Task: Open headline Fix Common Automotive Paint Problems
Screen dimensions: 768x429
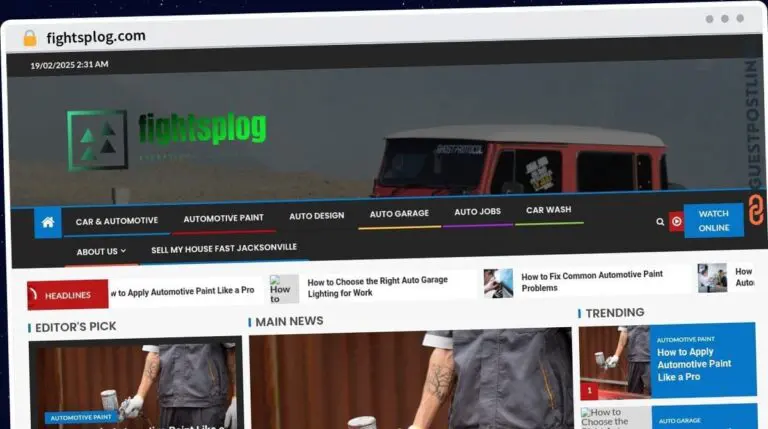Action: coord(592,281)
